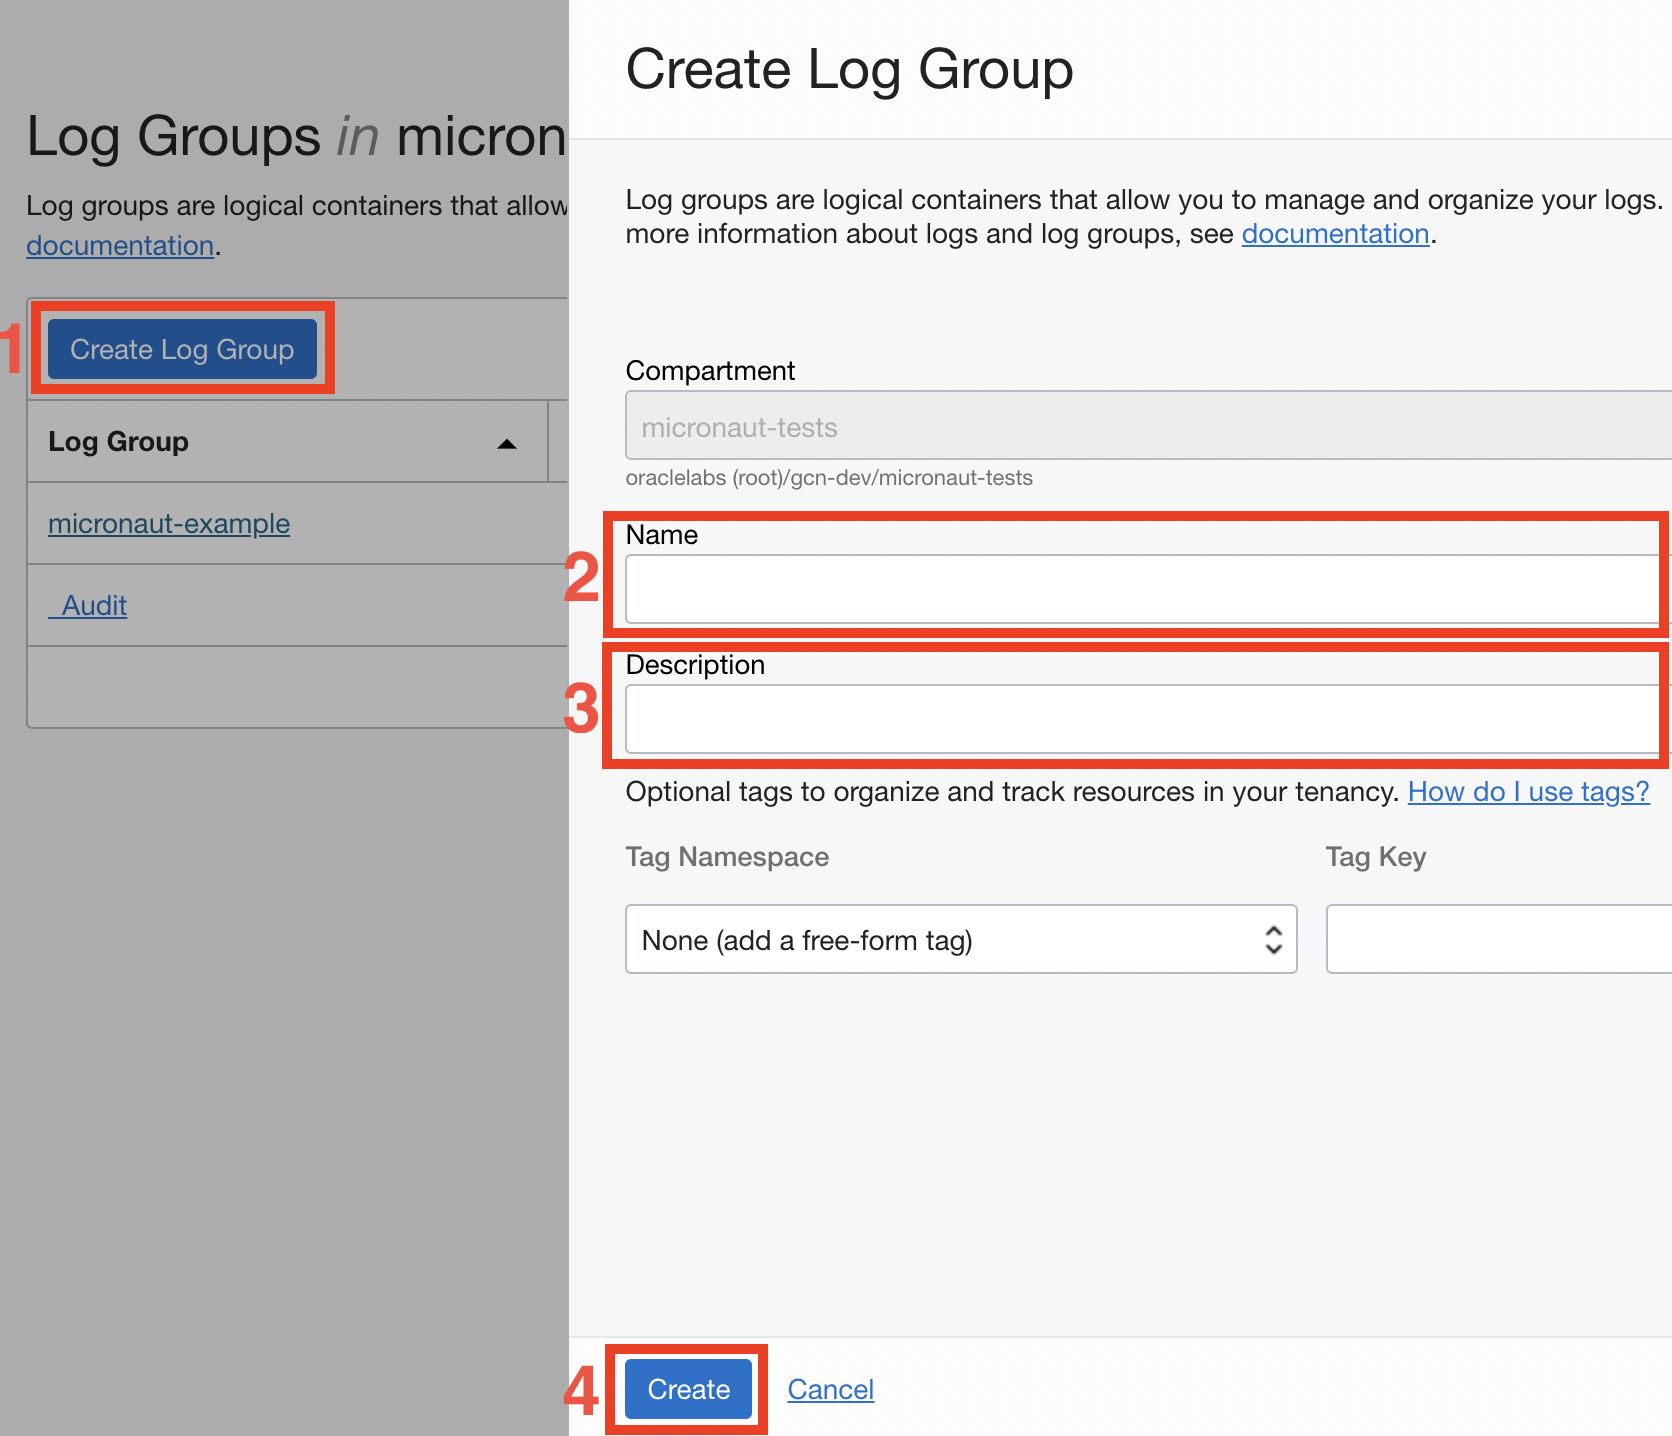This screenshot has width=1672, height=1436.
Task: Click the Tag Namespace label
Action: coord(727,857)
